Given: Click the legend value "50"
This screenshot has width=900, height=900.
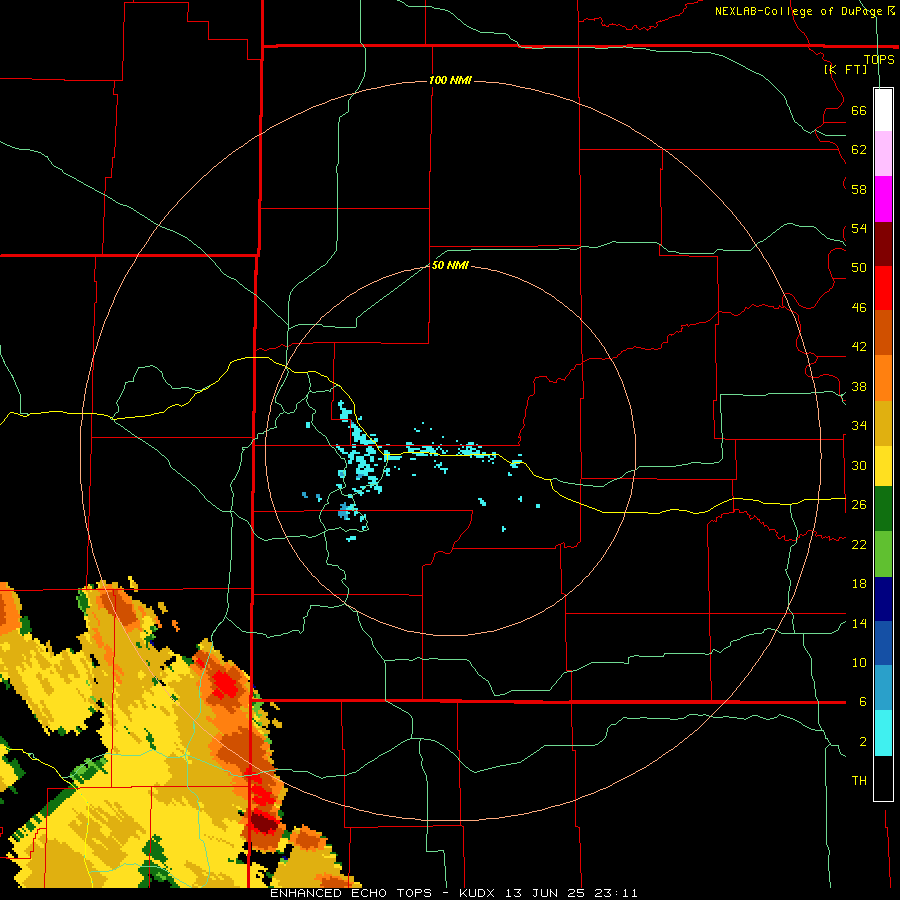Looking at the screenshot, I should pos(859,267).
